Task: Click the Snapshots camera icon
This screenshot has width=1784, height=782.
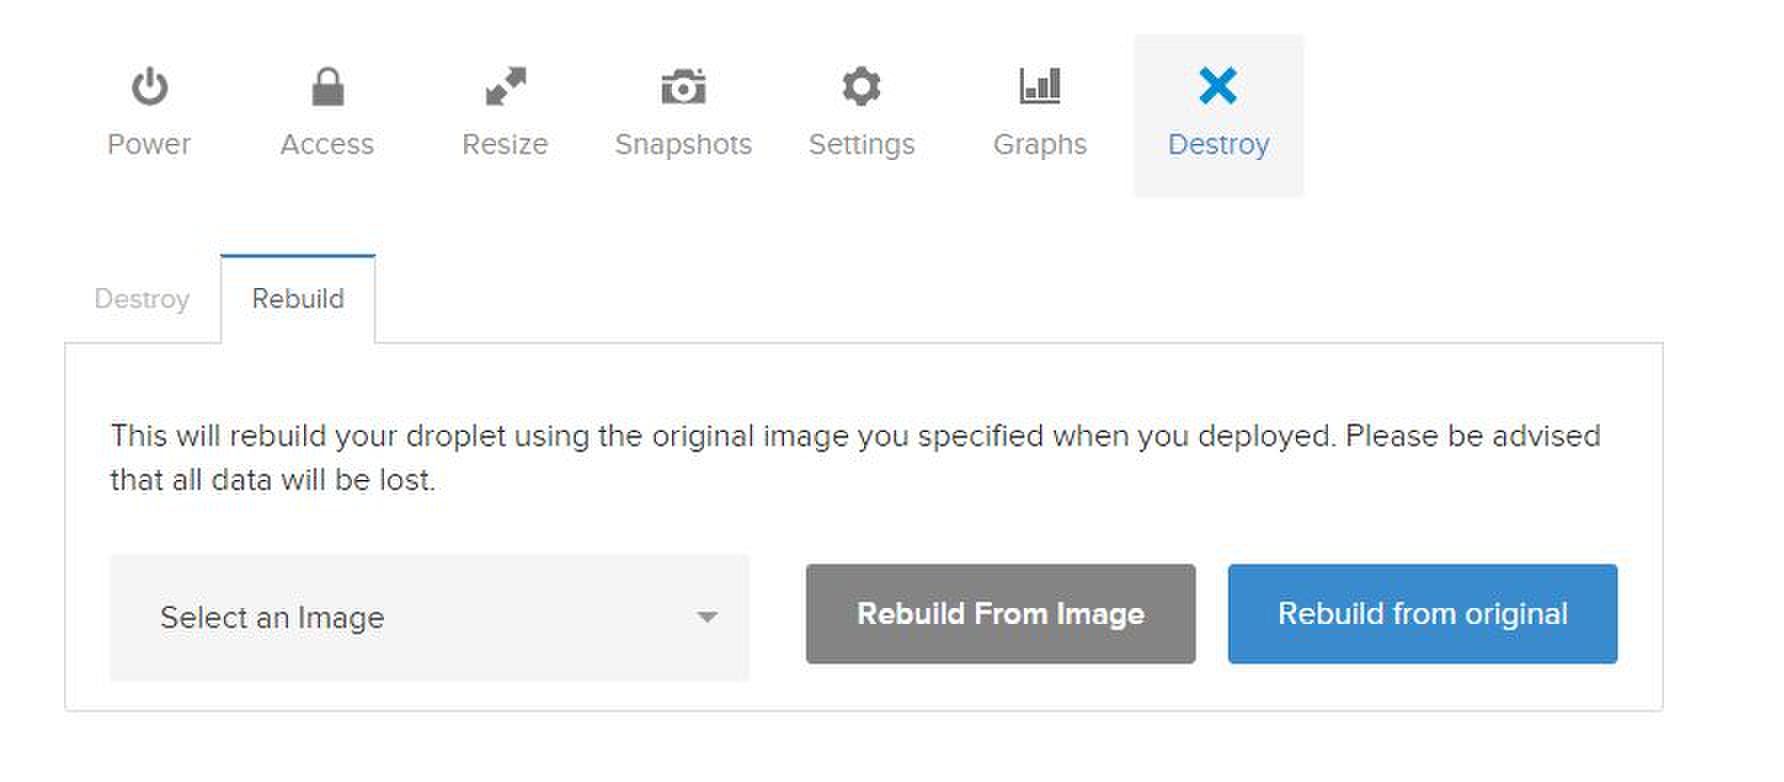Action: 683,87
